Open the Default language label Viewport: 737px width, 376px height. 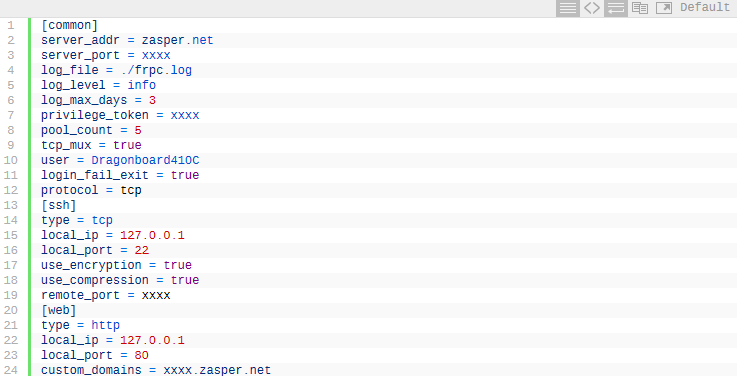pyautogui.click(x=705, y=8)
